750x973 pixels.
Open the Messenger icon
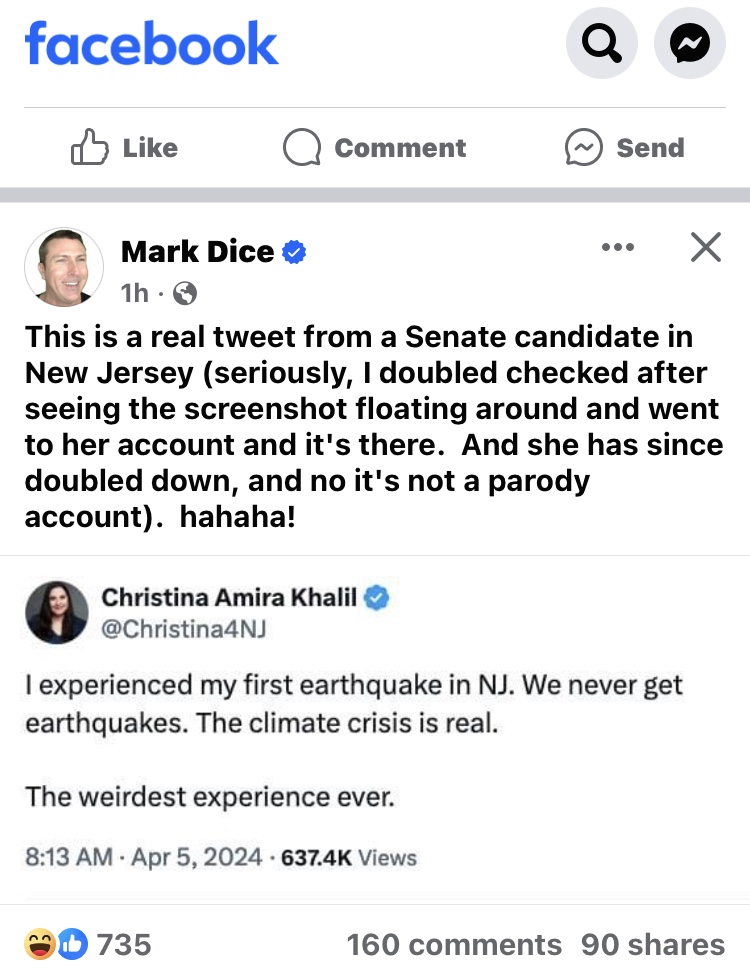click(x=689, y=42)
